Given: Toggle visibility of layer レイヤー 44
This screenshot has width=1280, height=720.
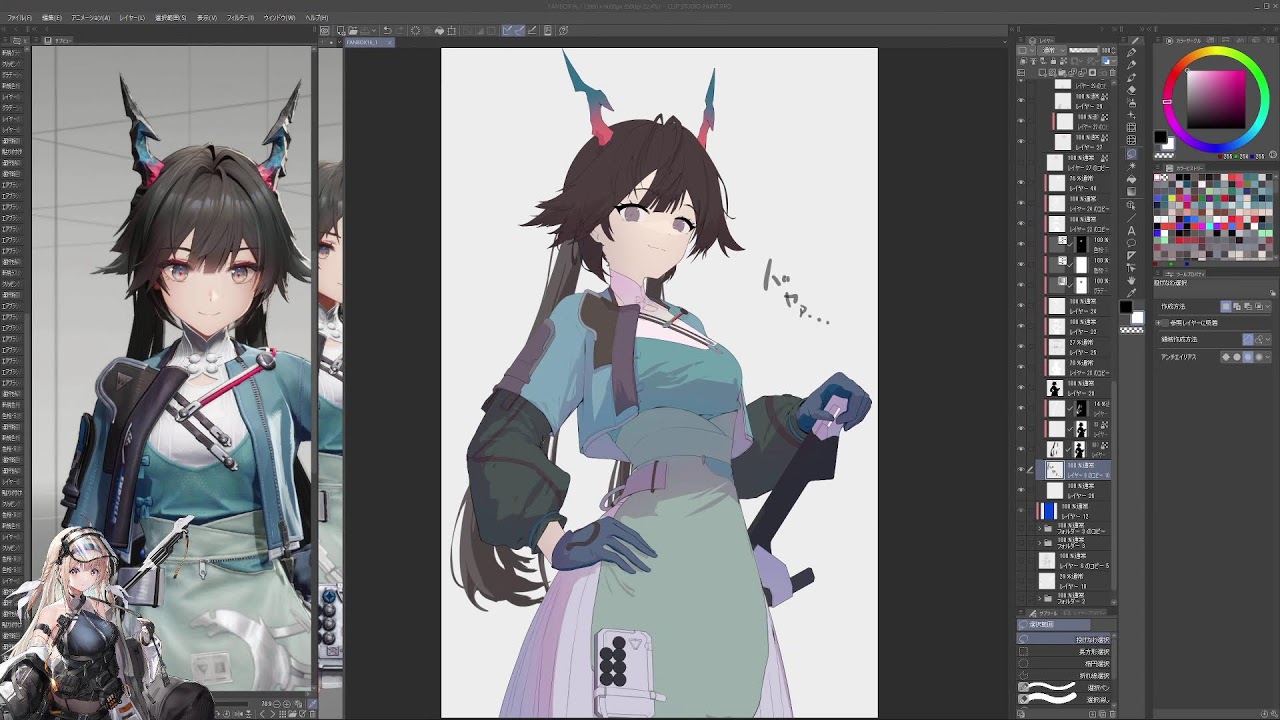Looking at the screenshot, I should (1021, 182).
